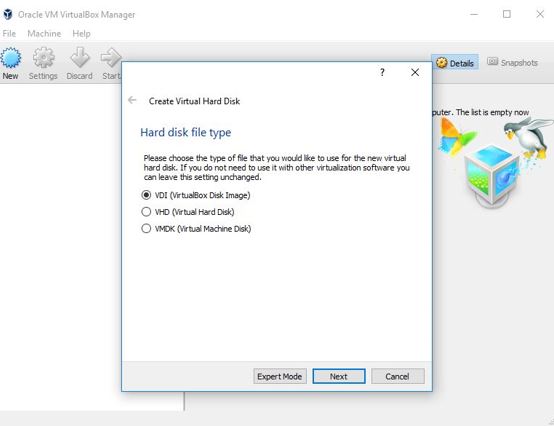This screenshot has height=426, width=554.
Task: Select VMDK (Virtual Machine Disk) option
Action: [196, 229]
